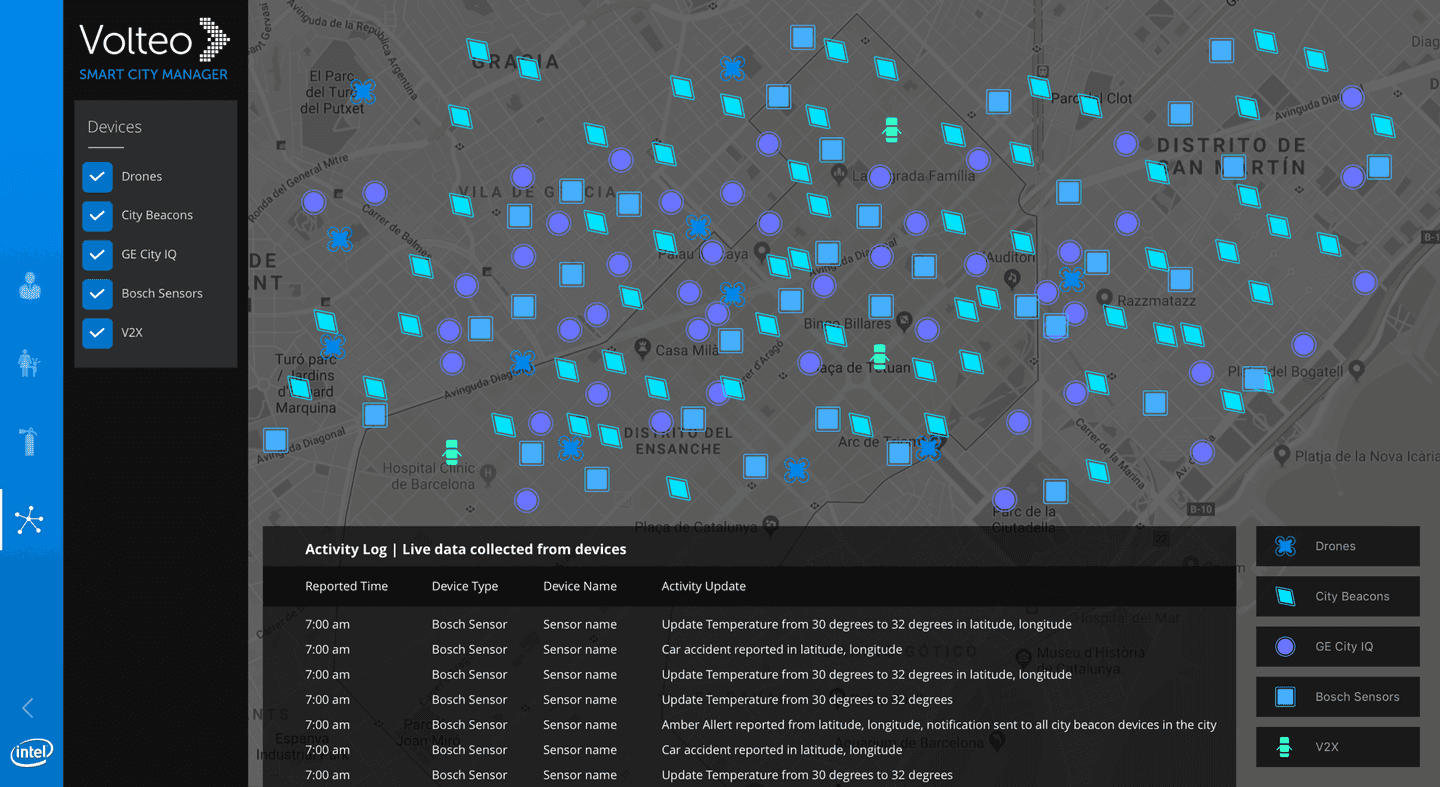The image size is (1440, 787).
Task: Click the Sagrada Família landmark pin
Action: 839,175
